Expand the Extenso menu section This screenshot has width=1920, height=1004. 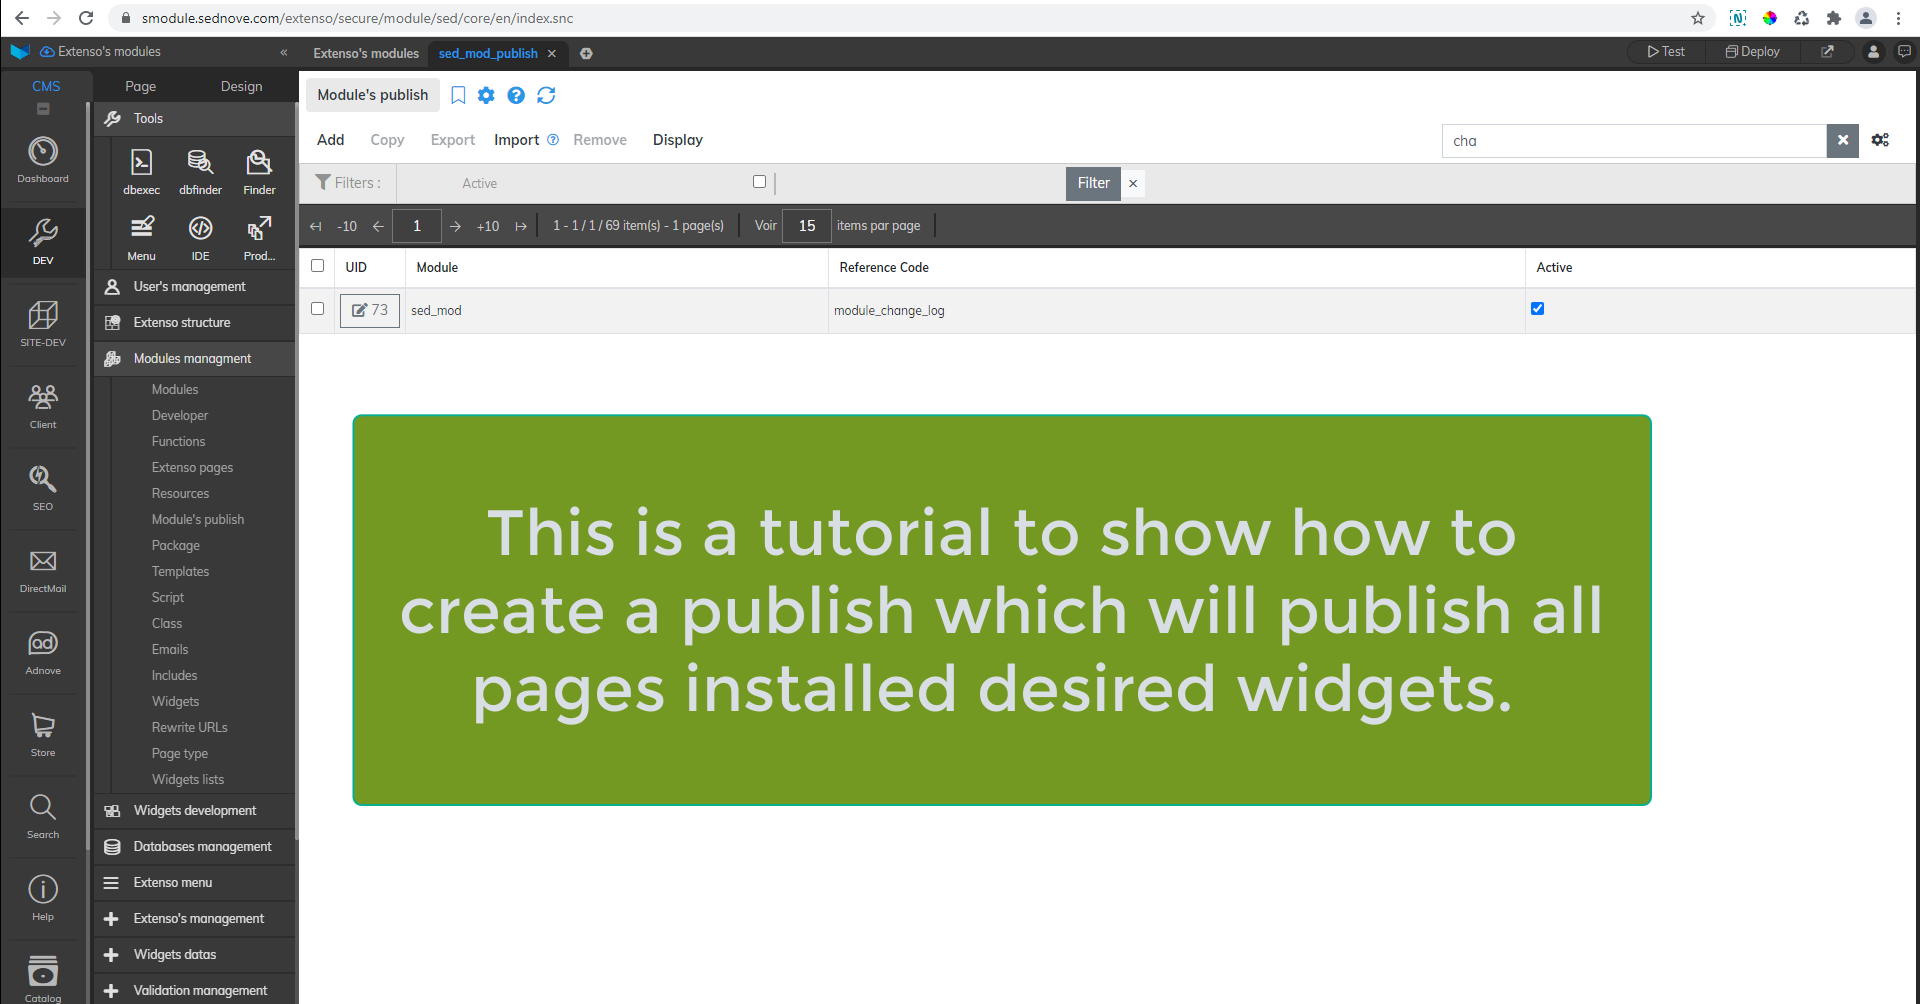click(195, 882)
